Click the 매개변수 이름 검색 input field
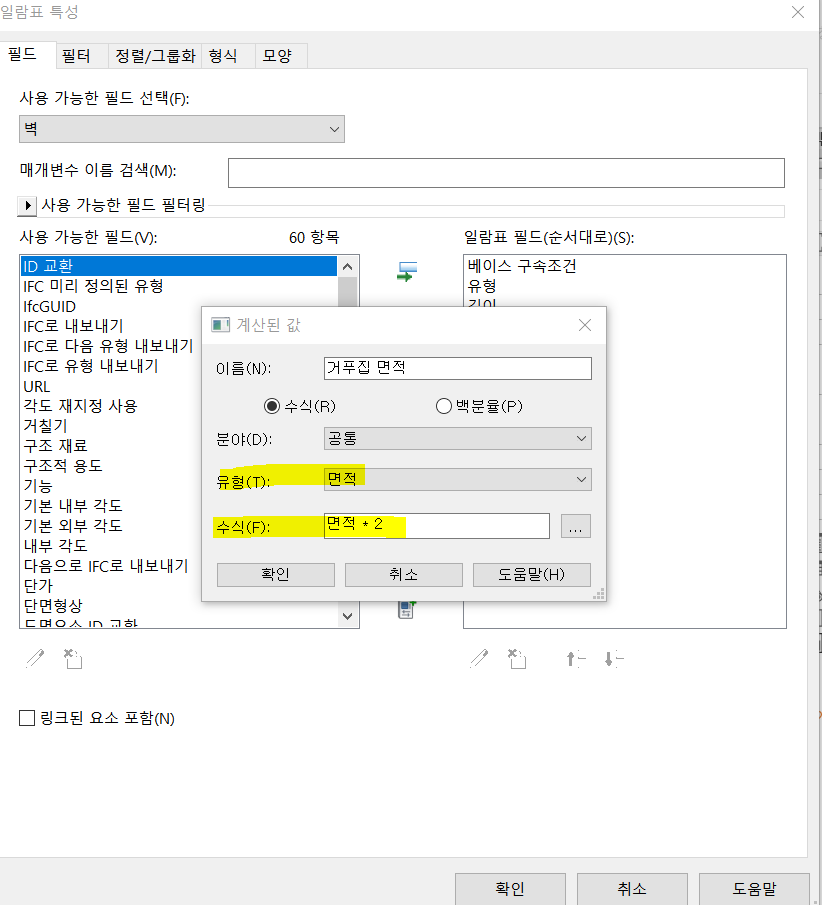822x905 pixels. point(505,172)
